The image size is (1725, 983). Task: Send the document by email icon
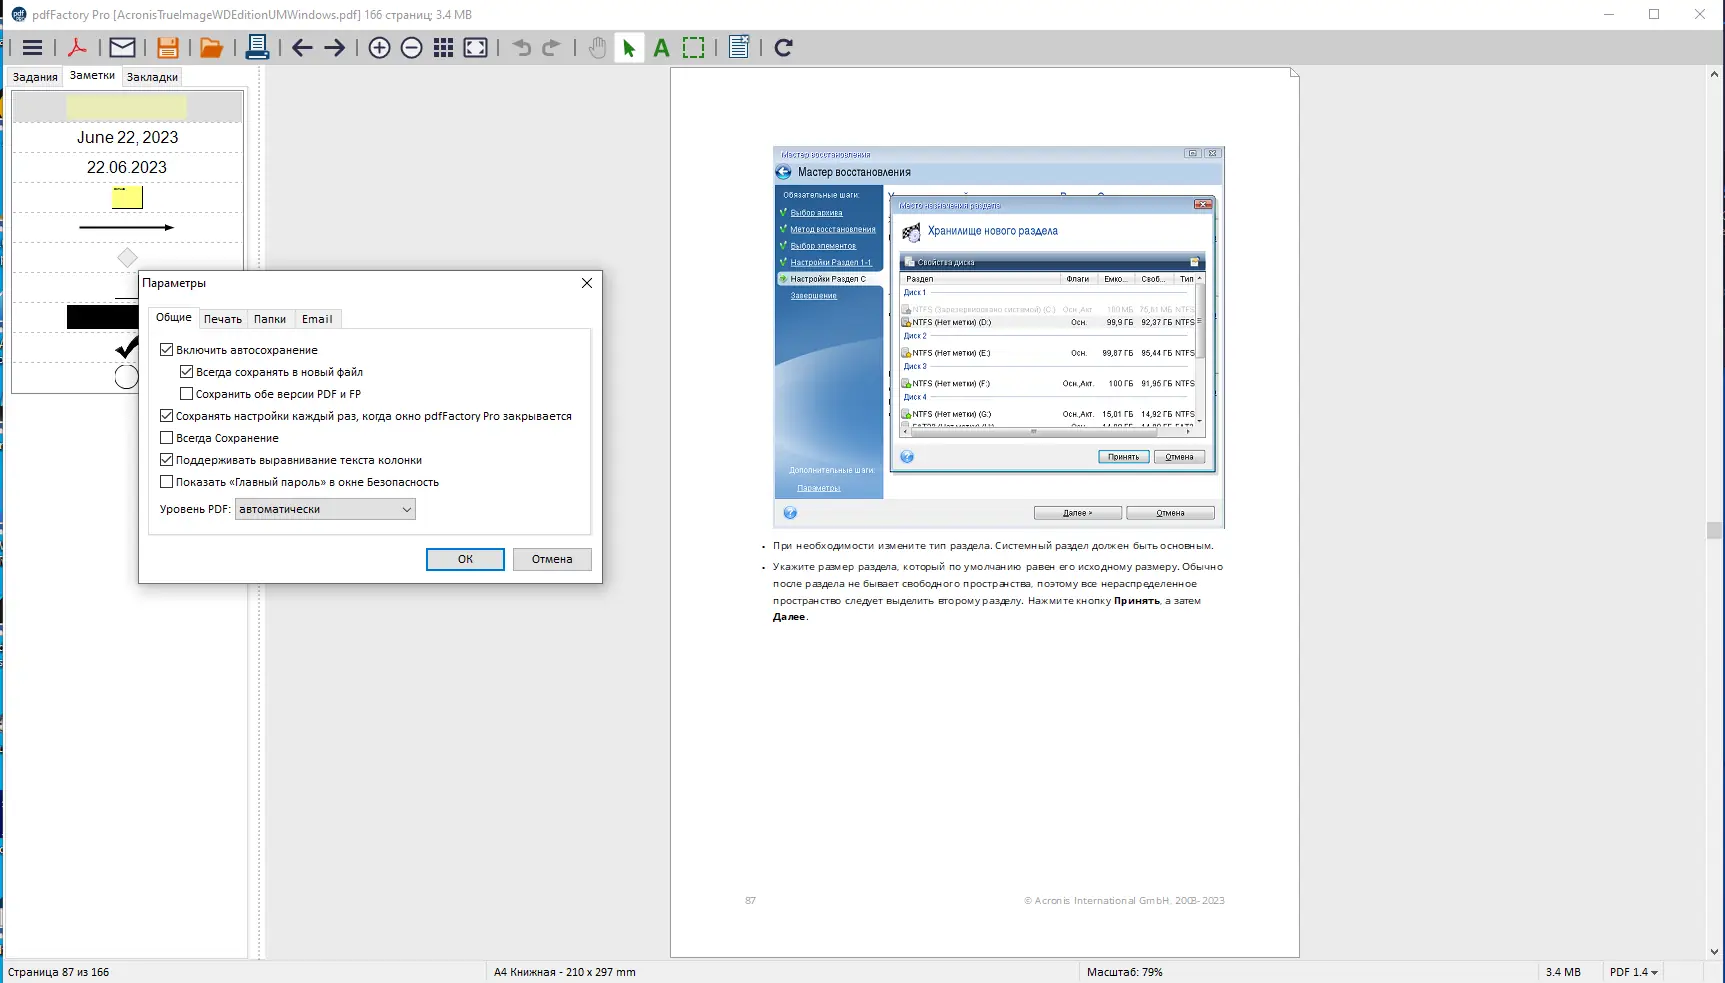[122, 48]
